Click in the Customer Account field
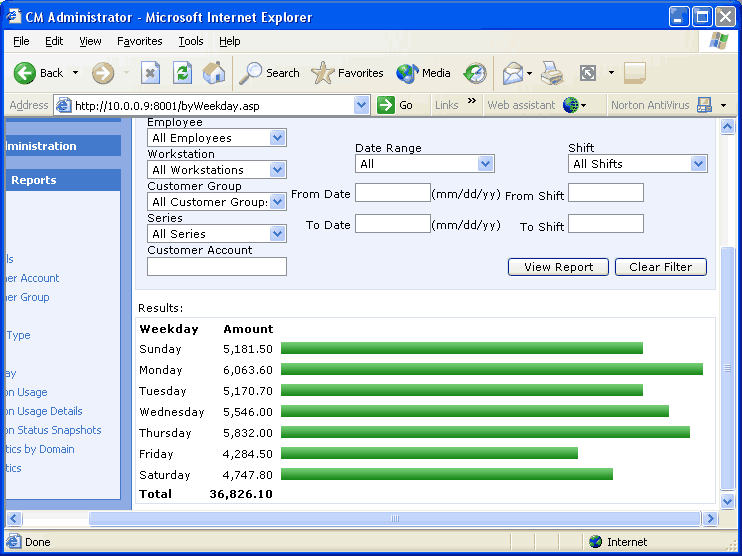 (217, 266)
